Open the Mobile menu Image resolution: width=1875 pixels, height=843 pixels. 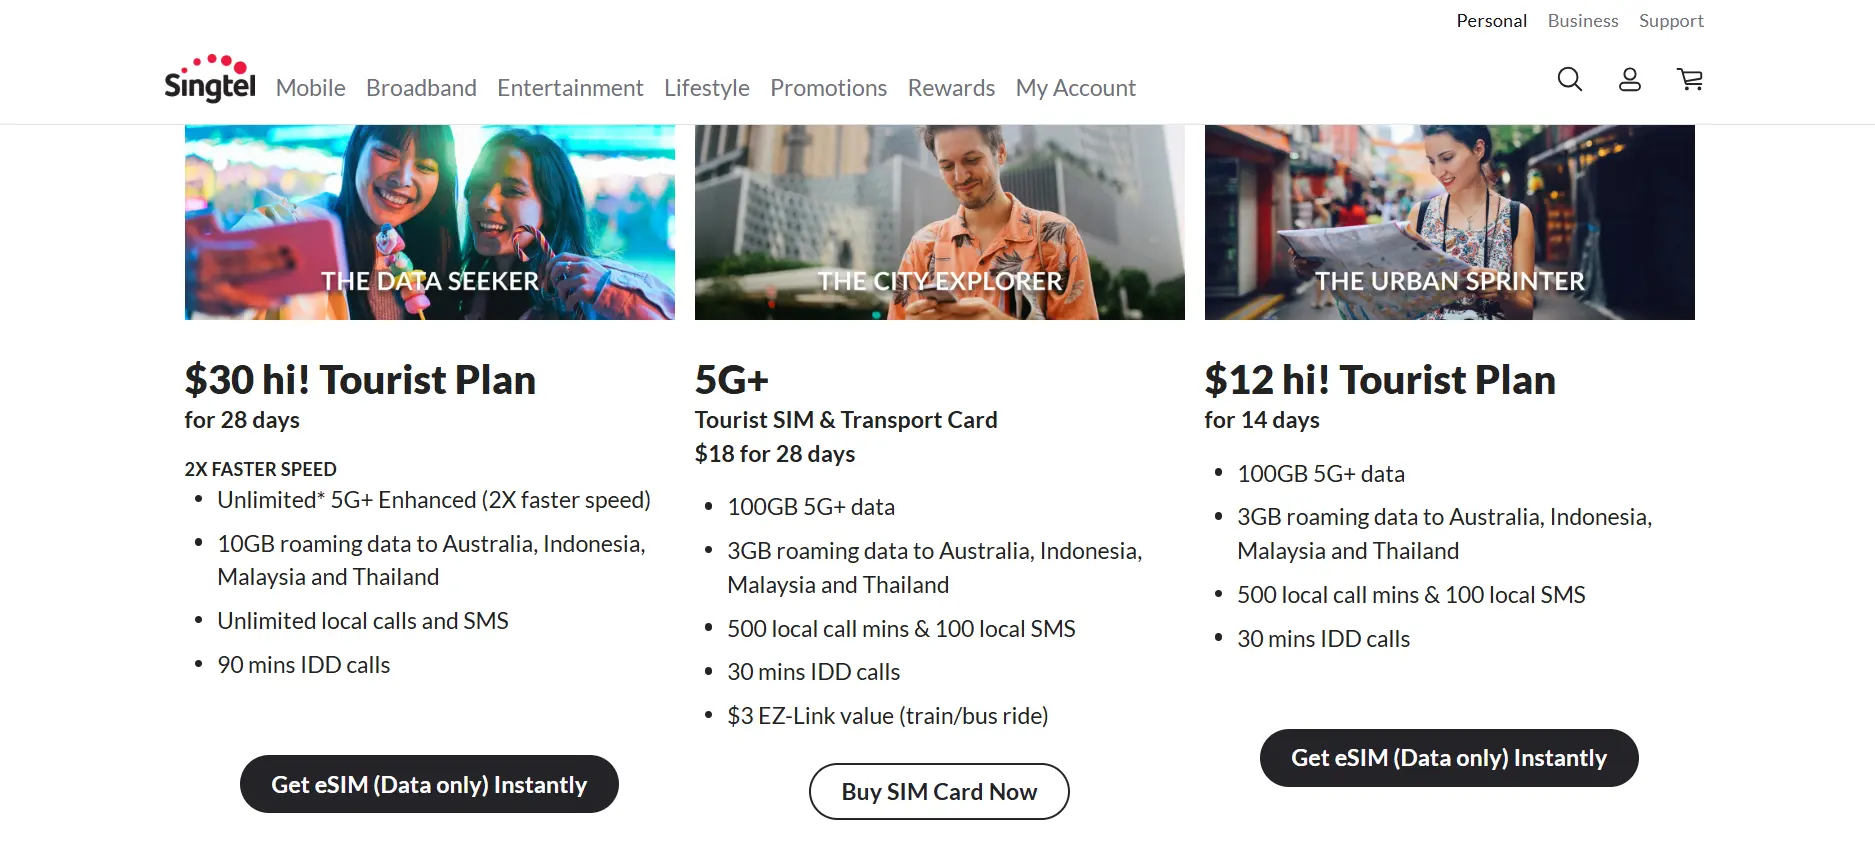coord(310,88)
